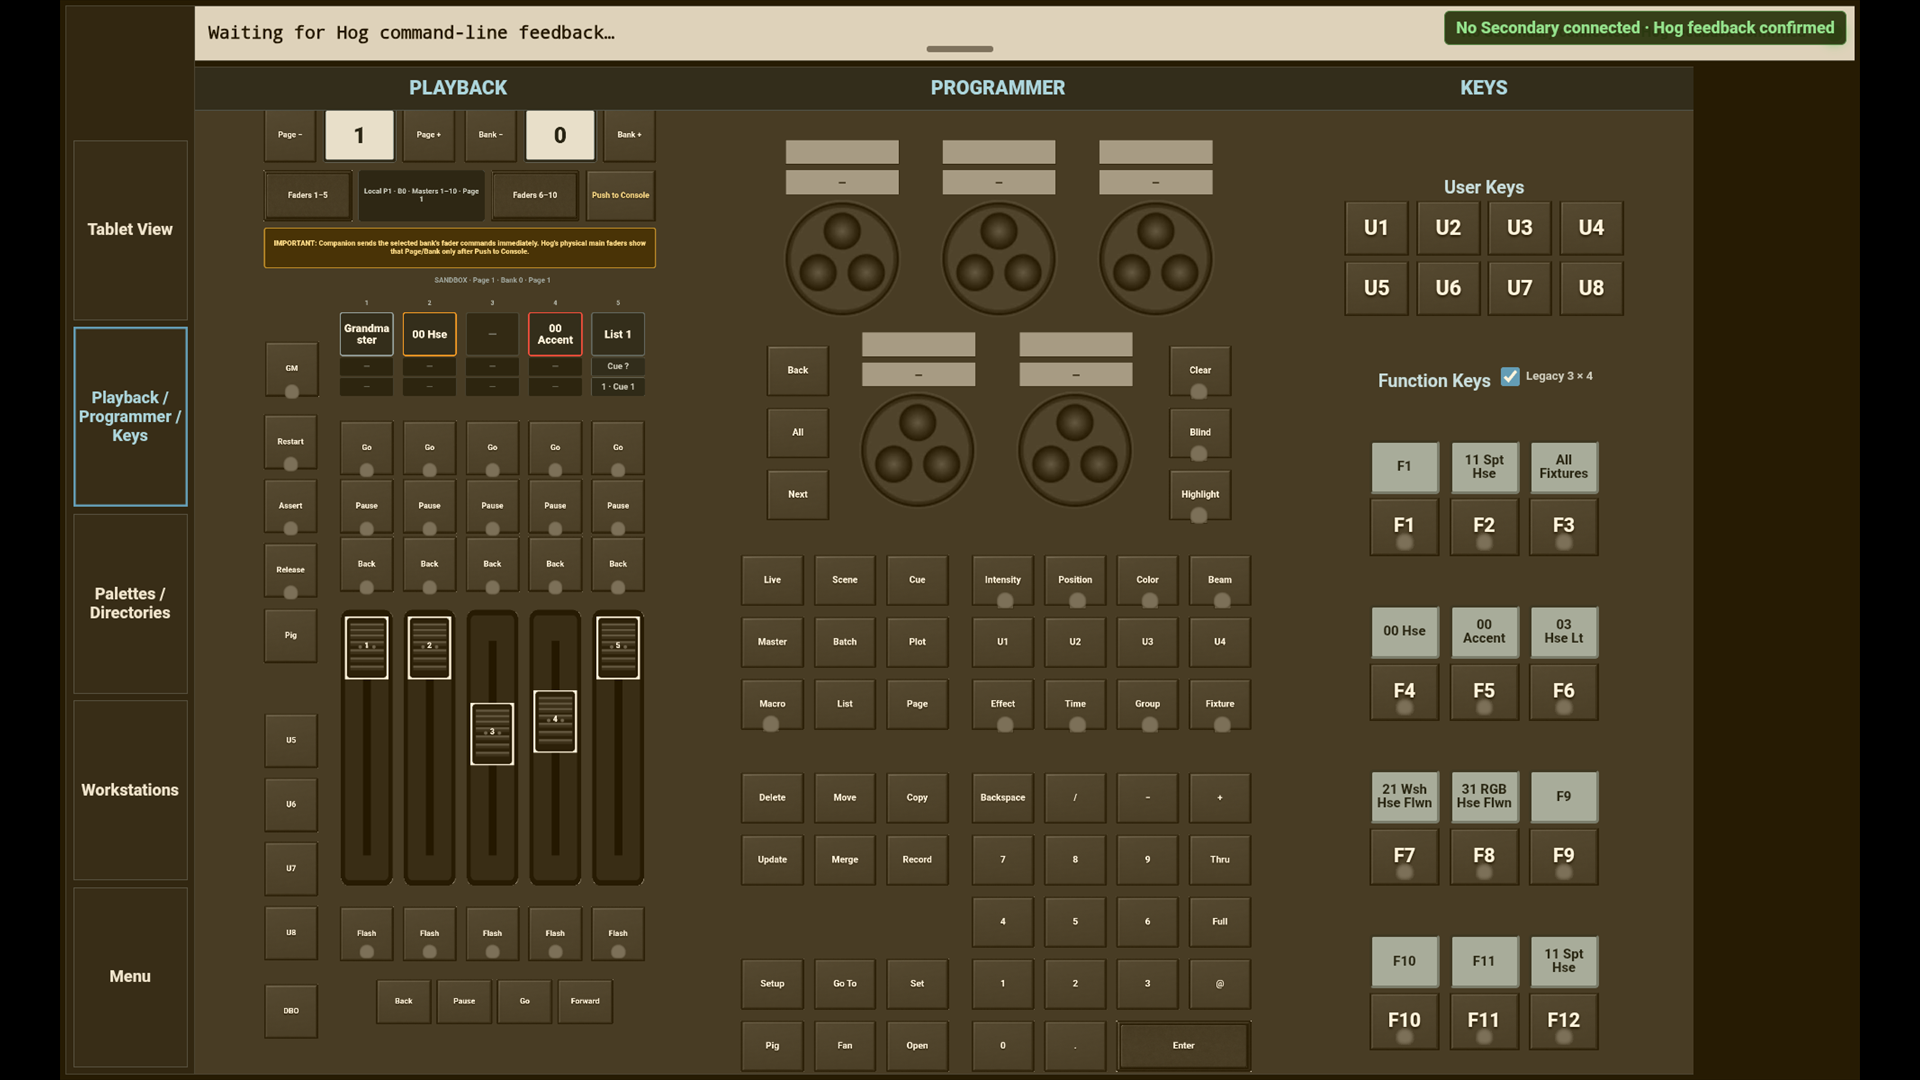Click the Macro key
The image size is (1920, 1080).
[x=772, y=705]
